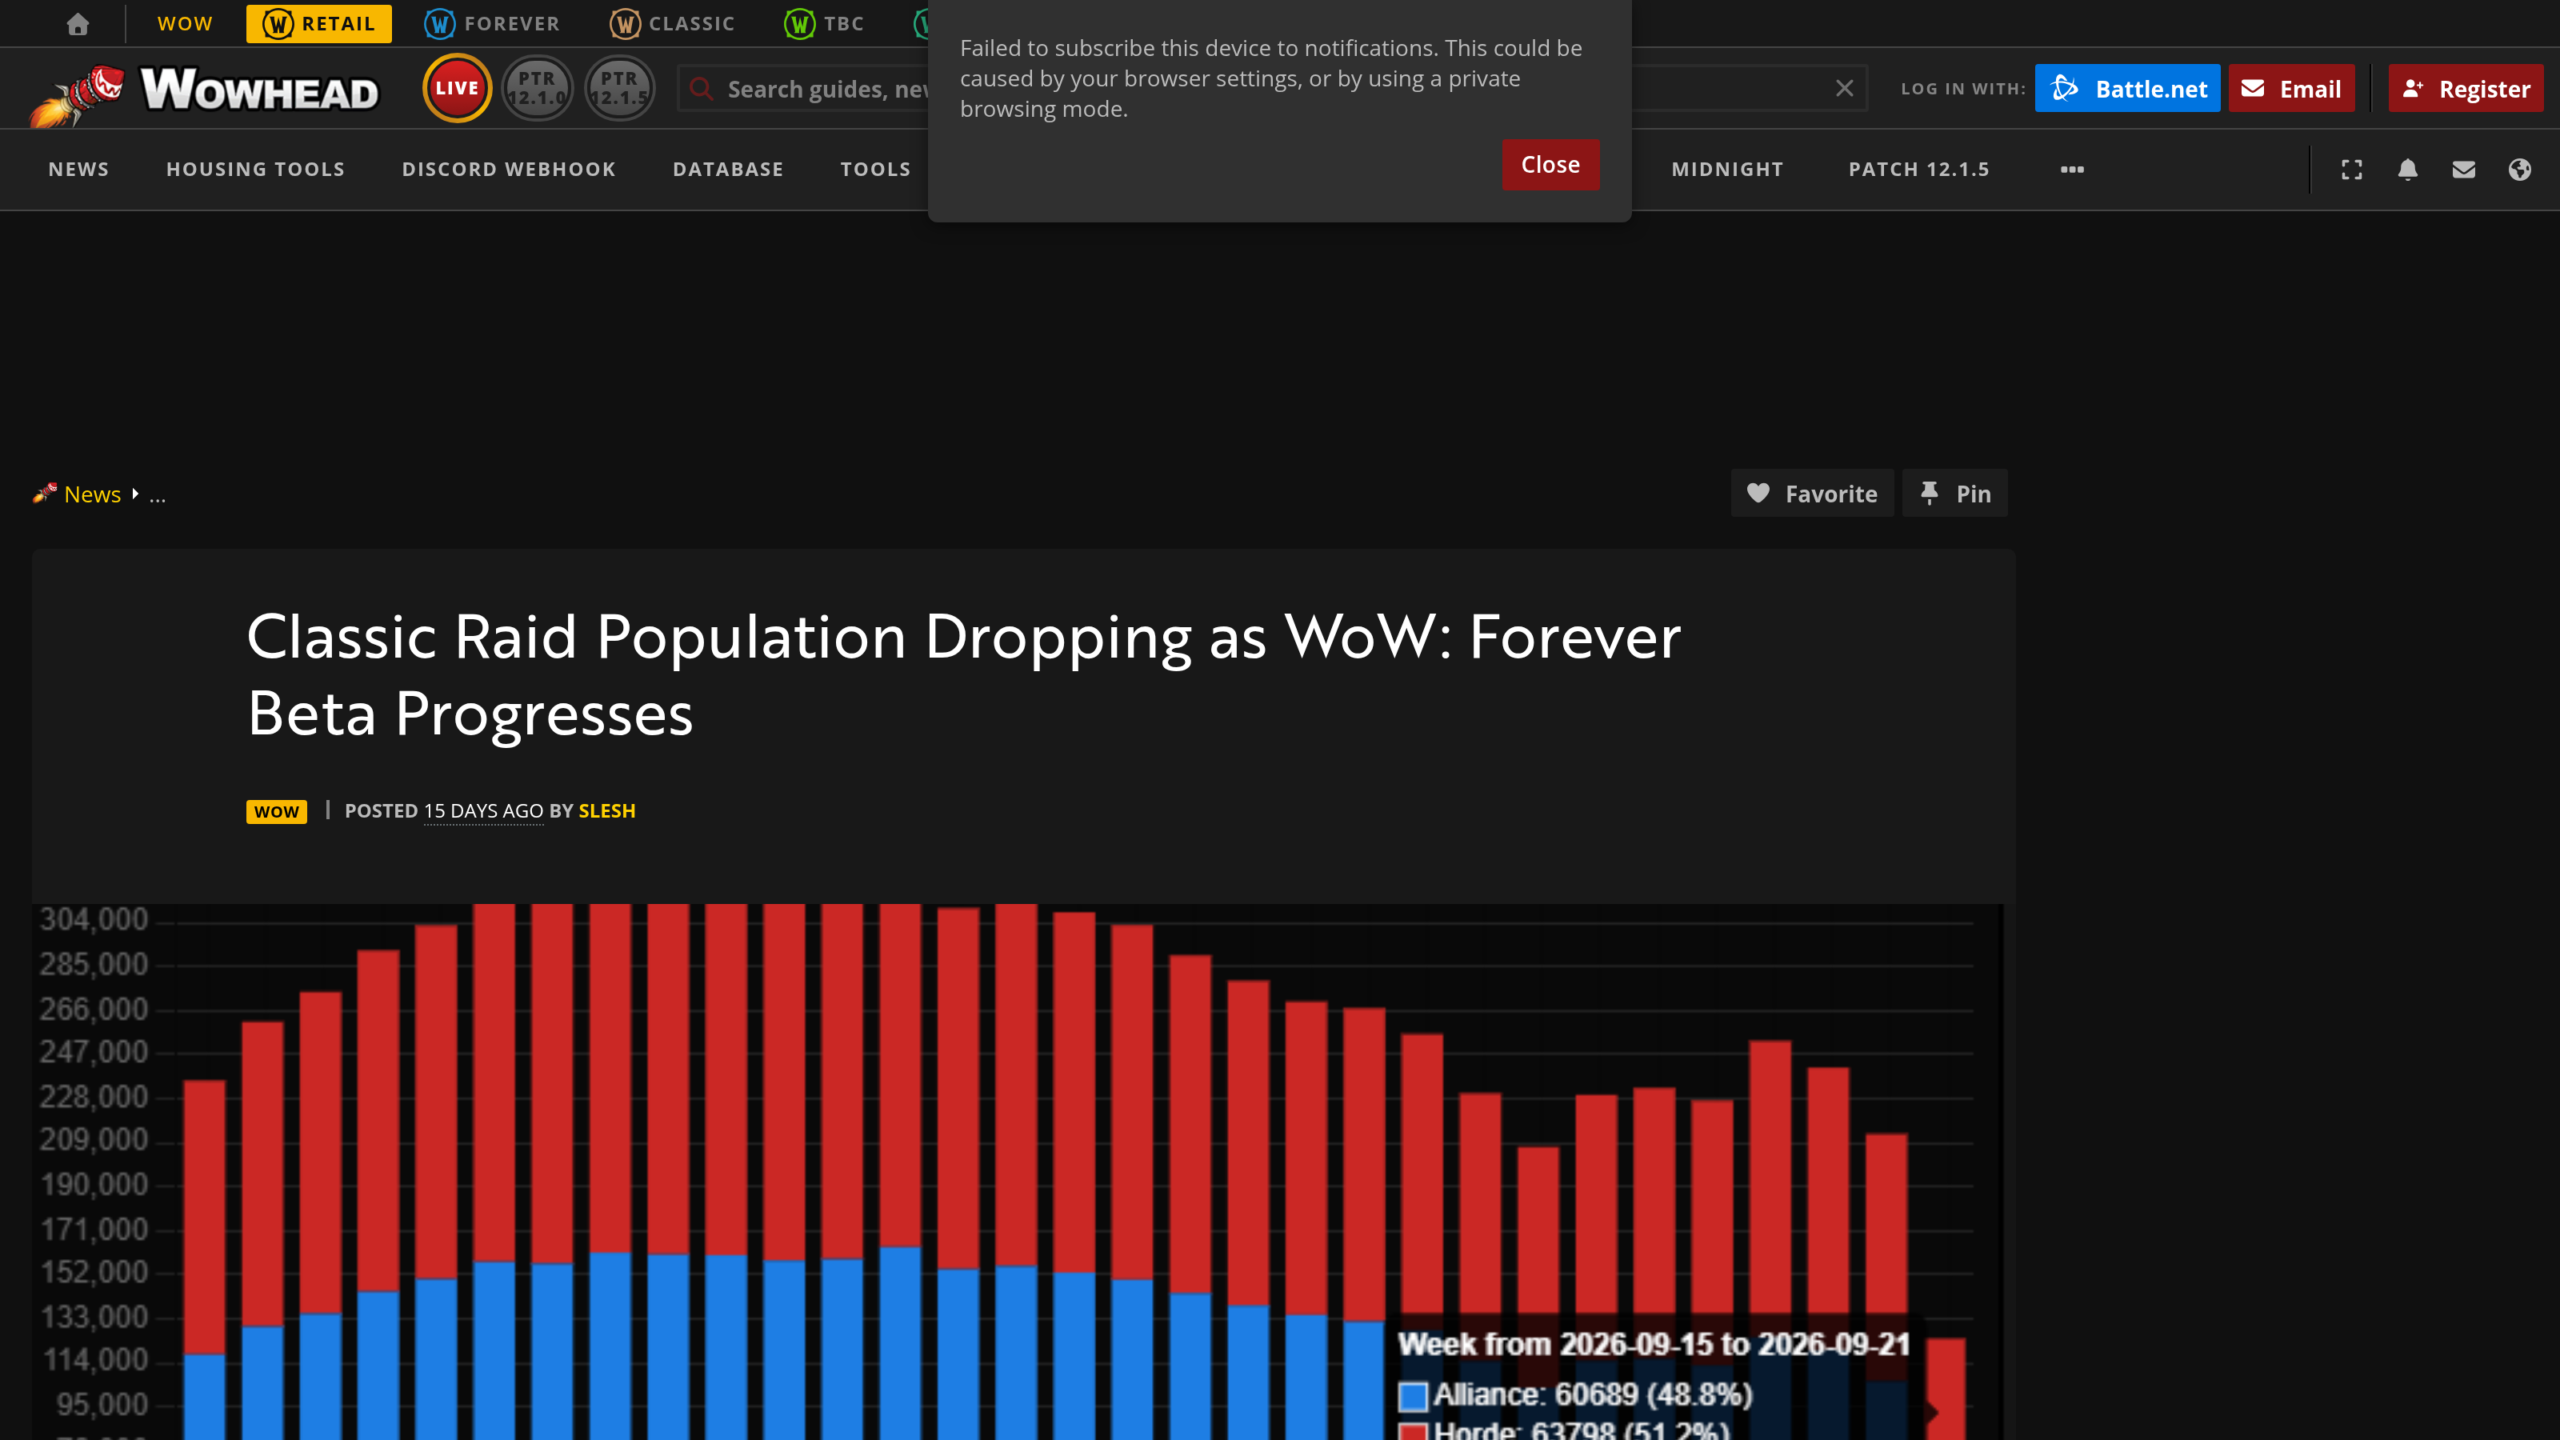Open the inbox envelope icon
This screenshot has height=1440, width=2560.
[2464, 169]
